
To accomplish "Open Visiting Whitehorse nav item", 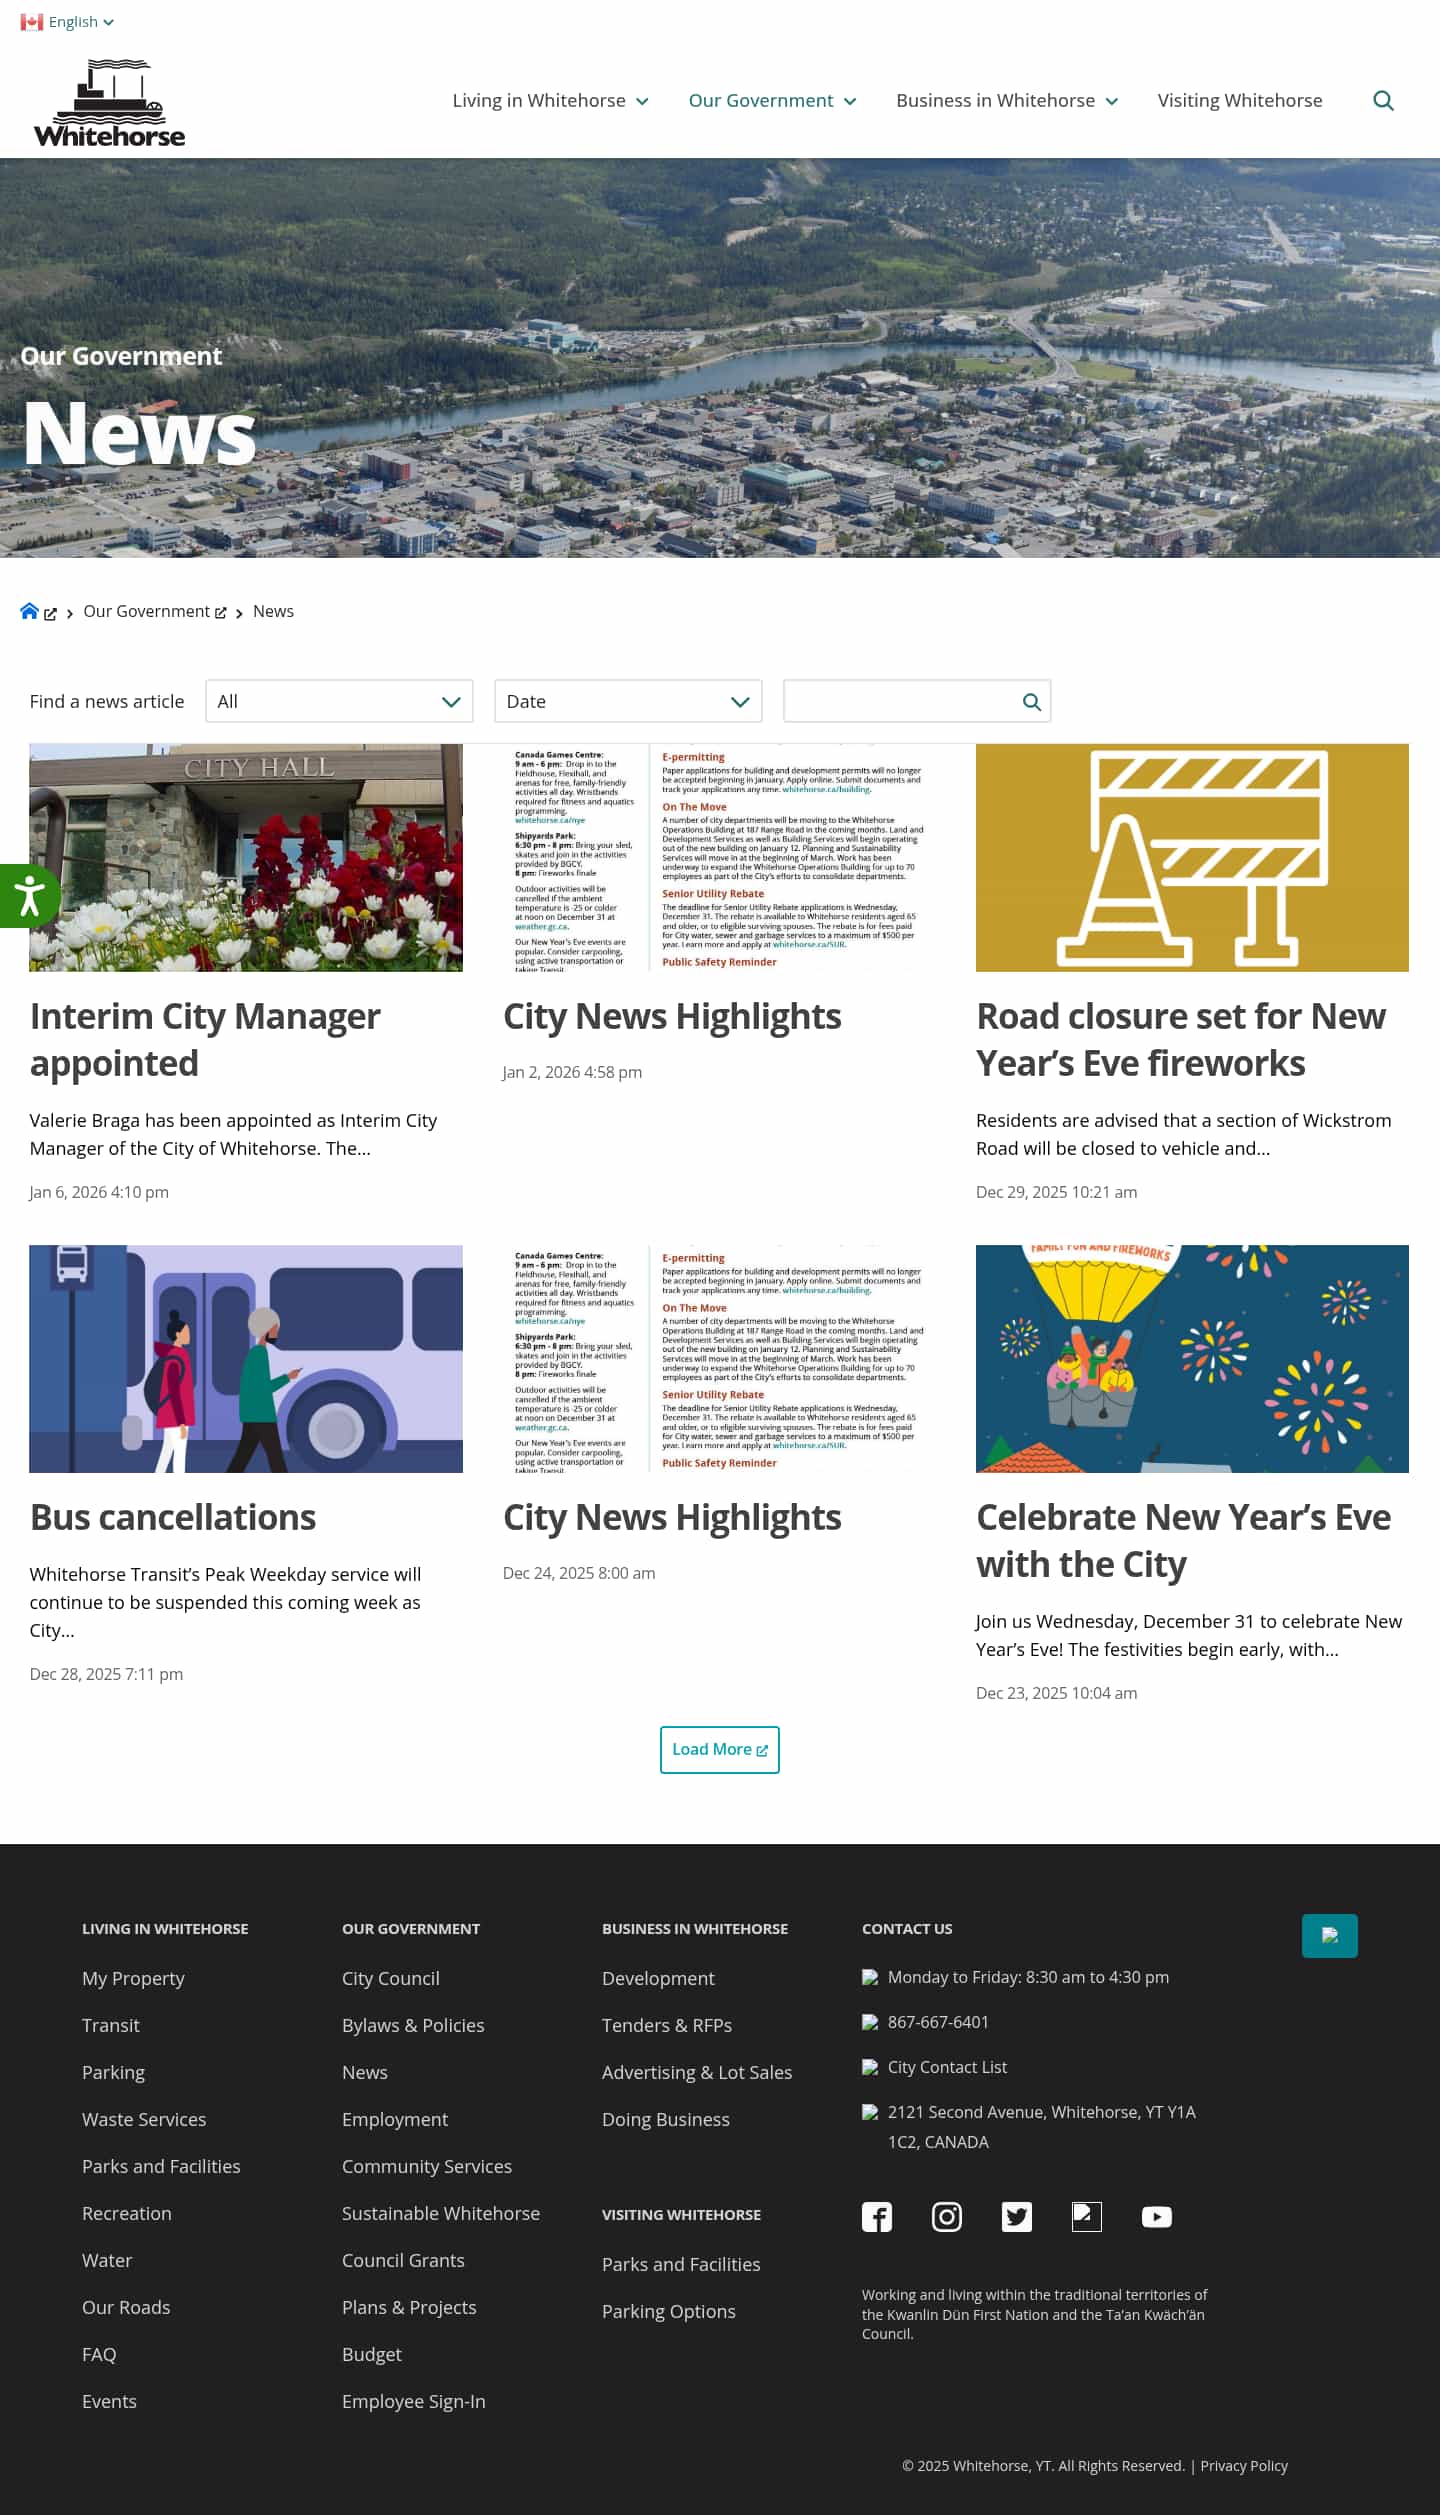I will [1240, 101].
